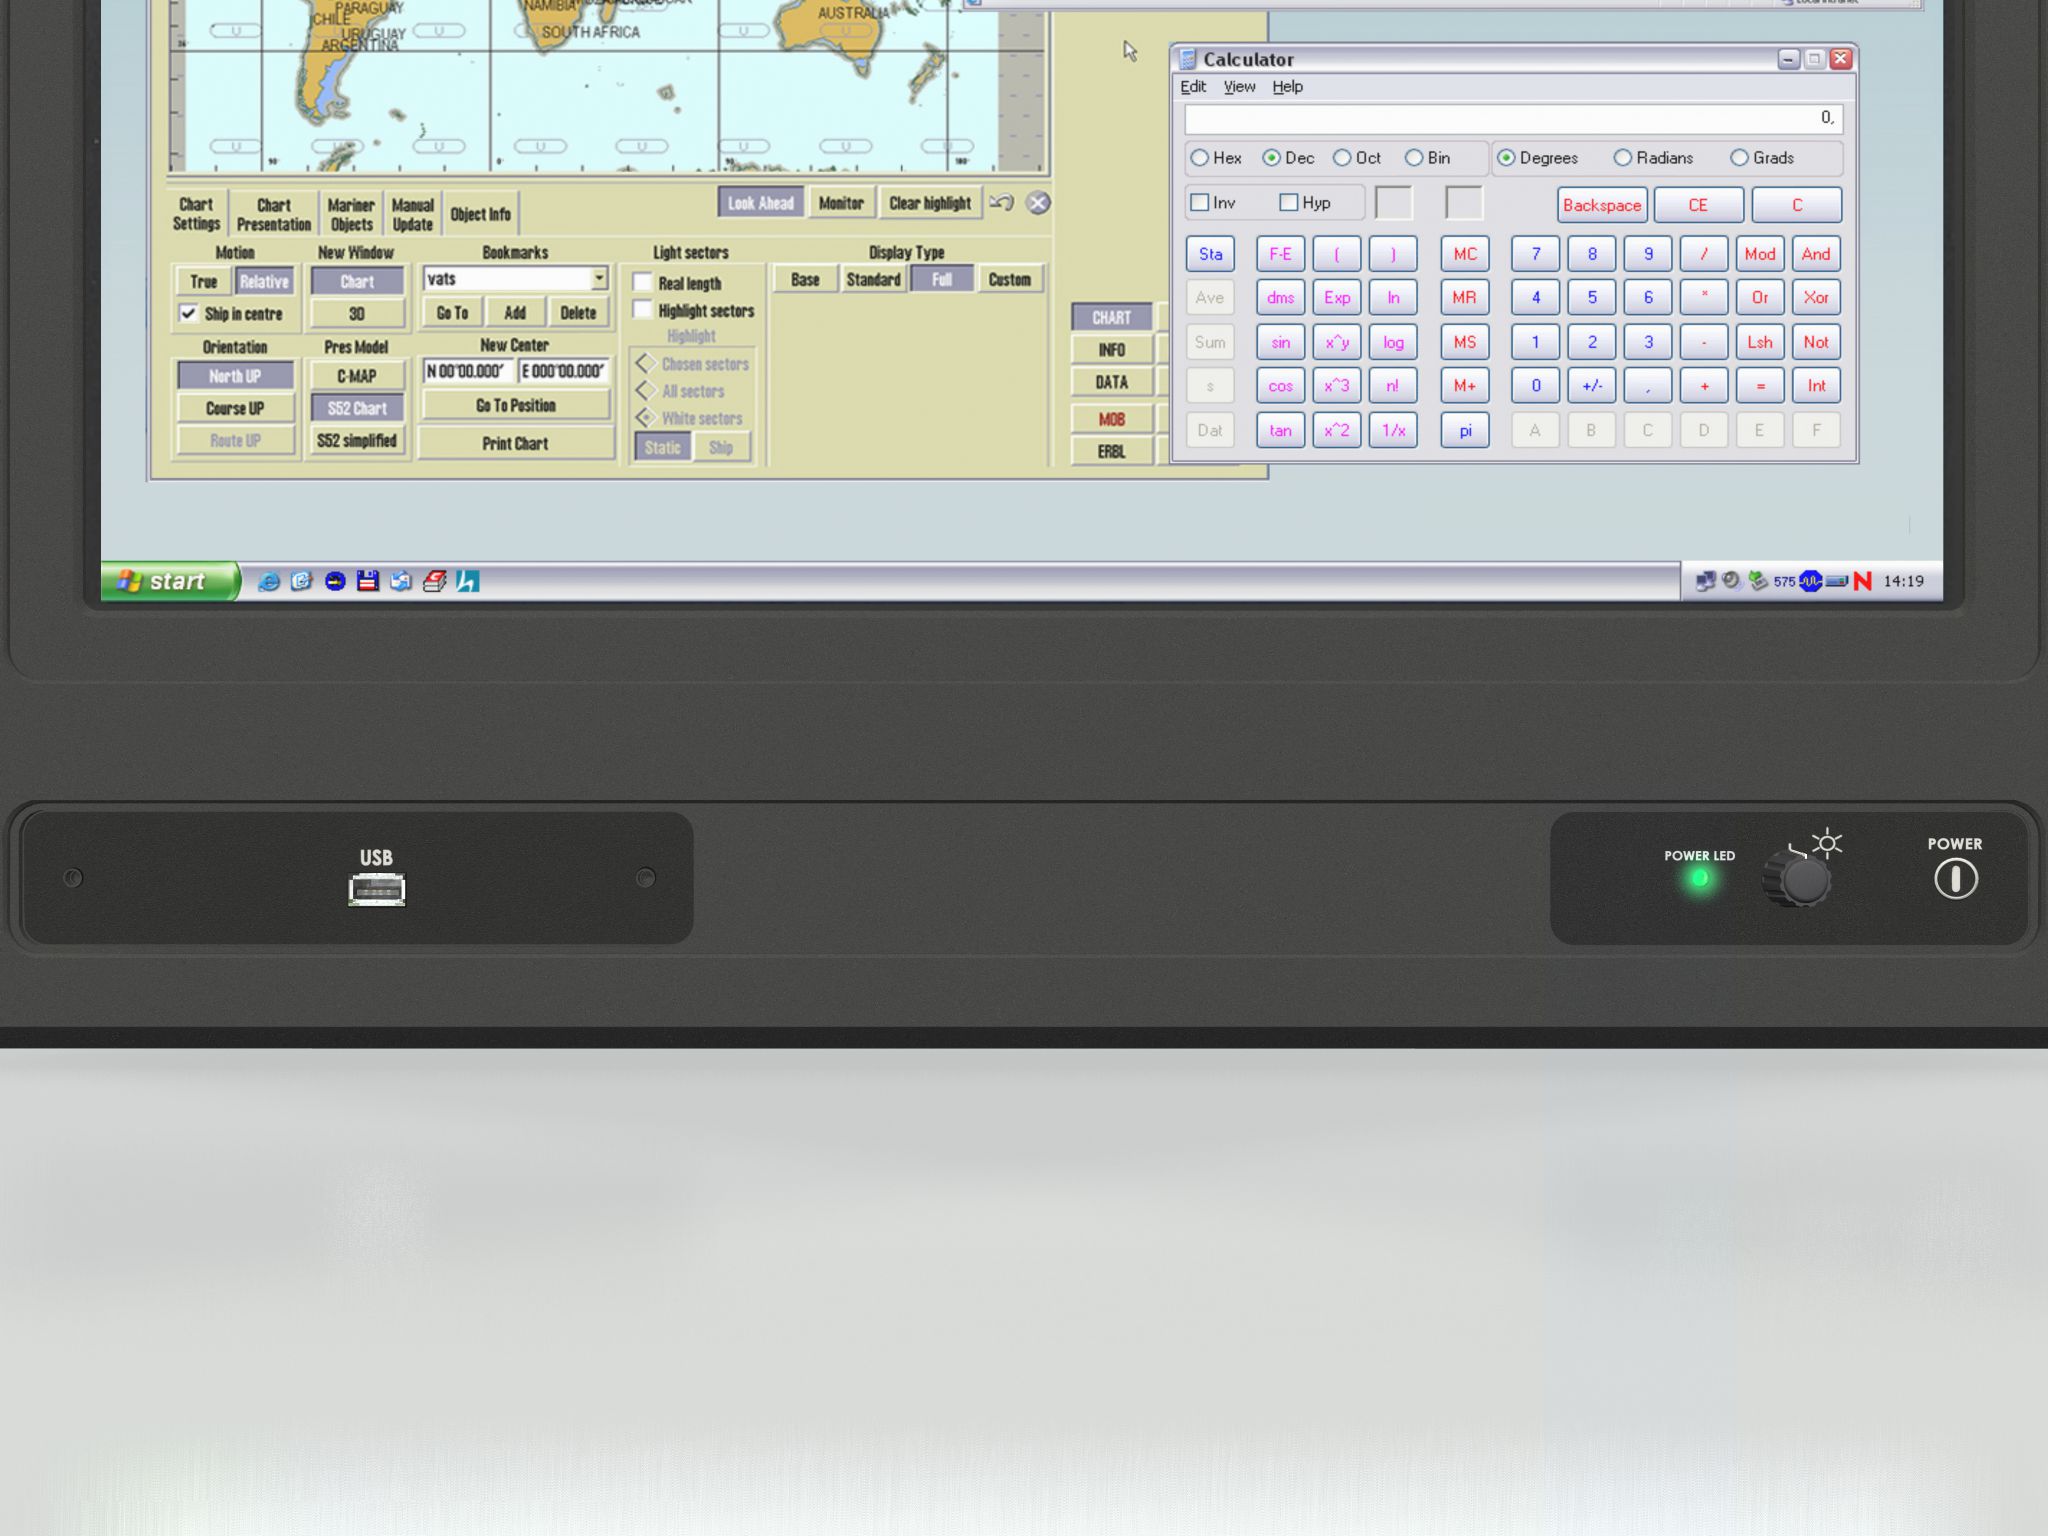Click the blue octagon waveform tray icon
Image resolution: width=2048 pixels, height=1536 pixels.
click(1810, 581)
